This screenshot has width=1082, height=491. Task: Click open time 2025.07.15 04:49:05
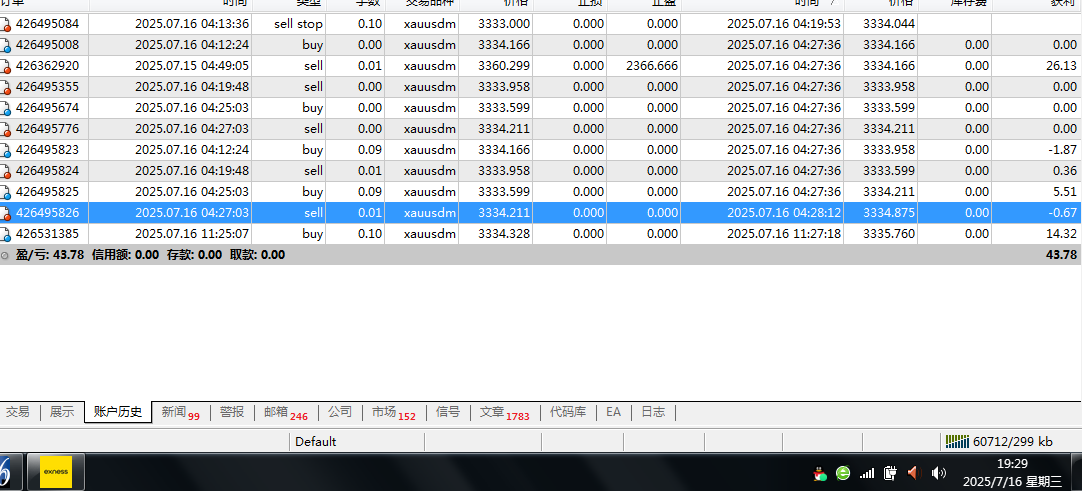pos(192,66)
